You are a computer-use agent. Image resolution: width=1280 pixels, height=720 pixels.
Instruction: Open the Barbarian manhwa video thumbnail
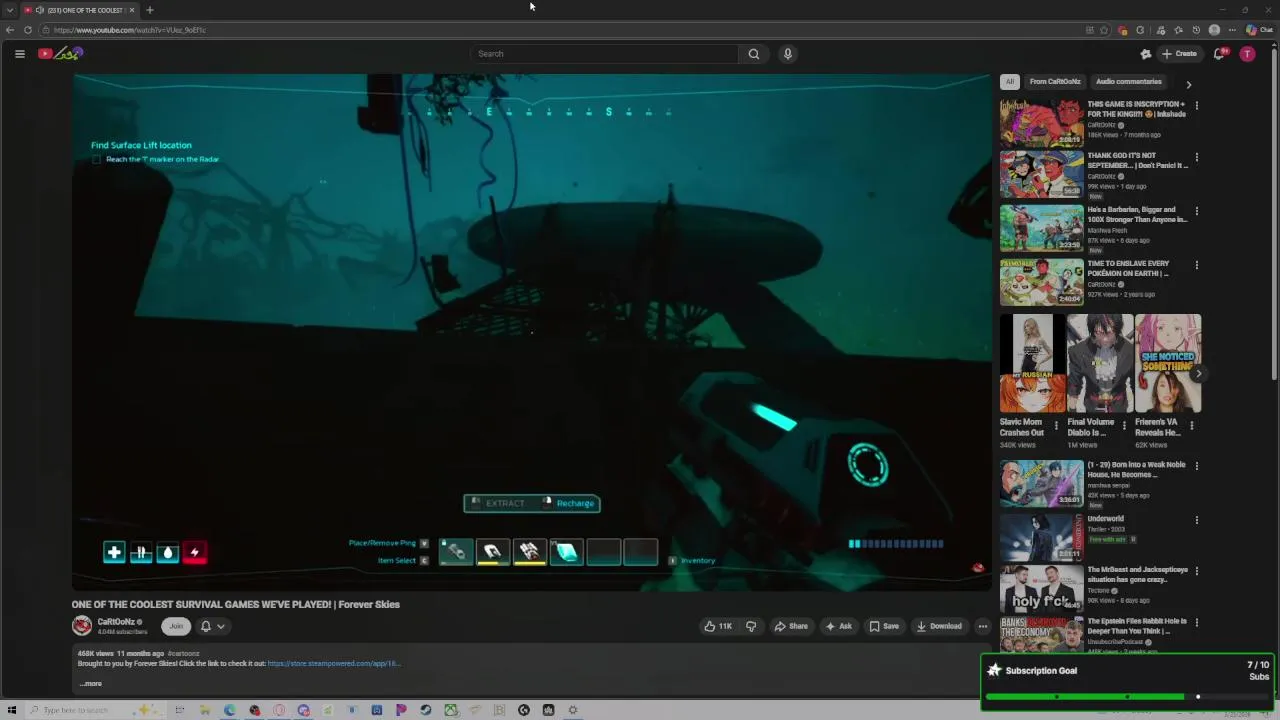(1041, 228)
